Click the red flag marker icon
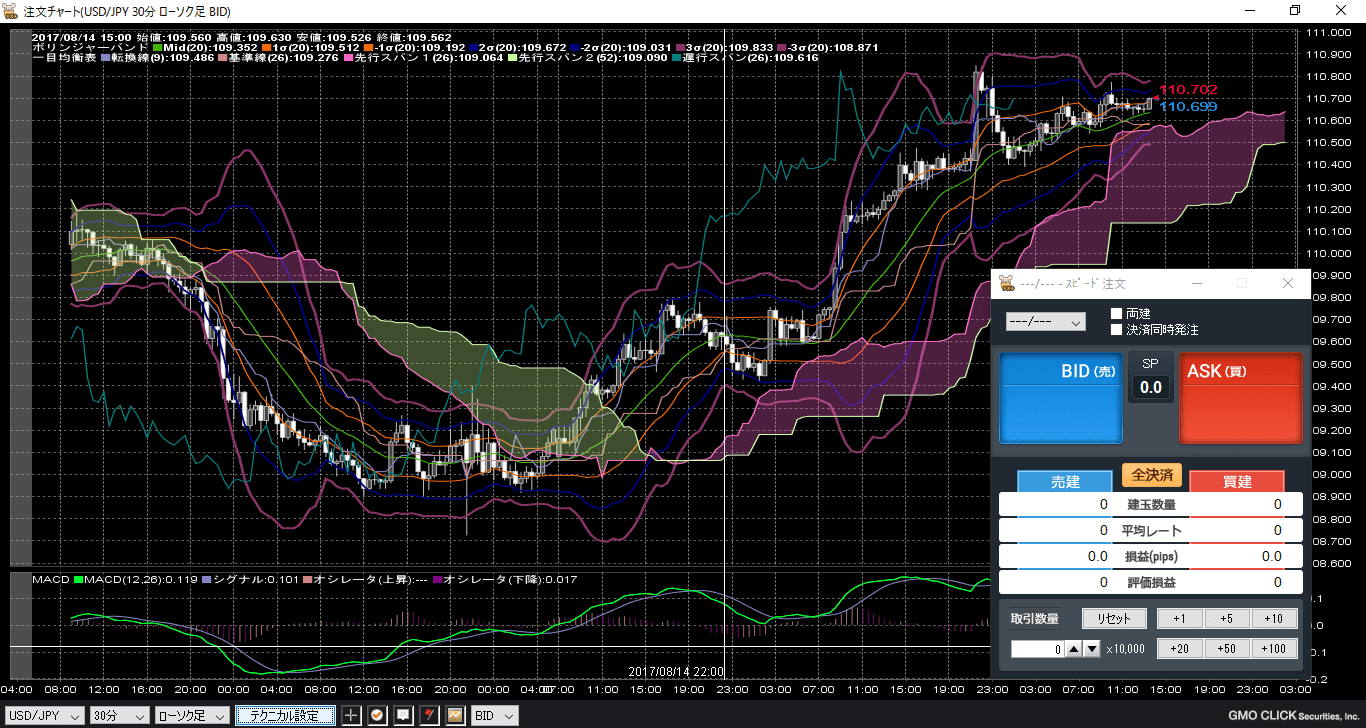 429,715
